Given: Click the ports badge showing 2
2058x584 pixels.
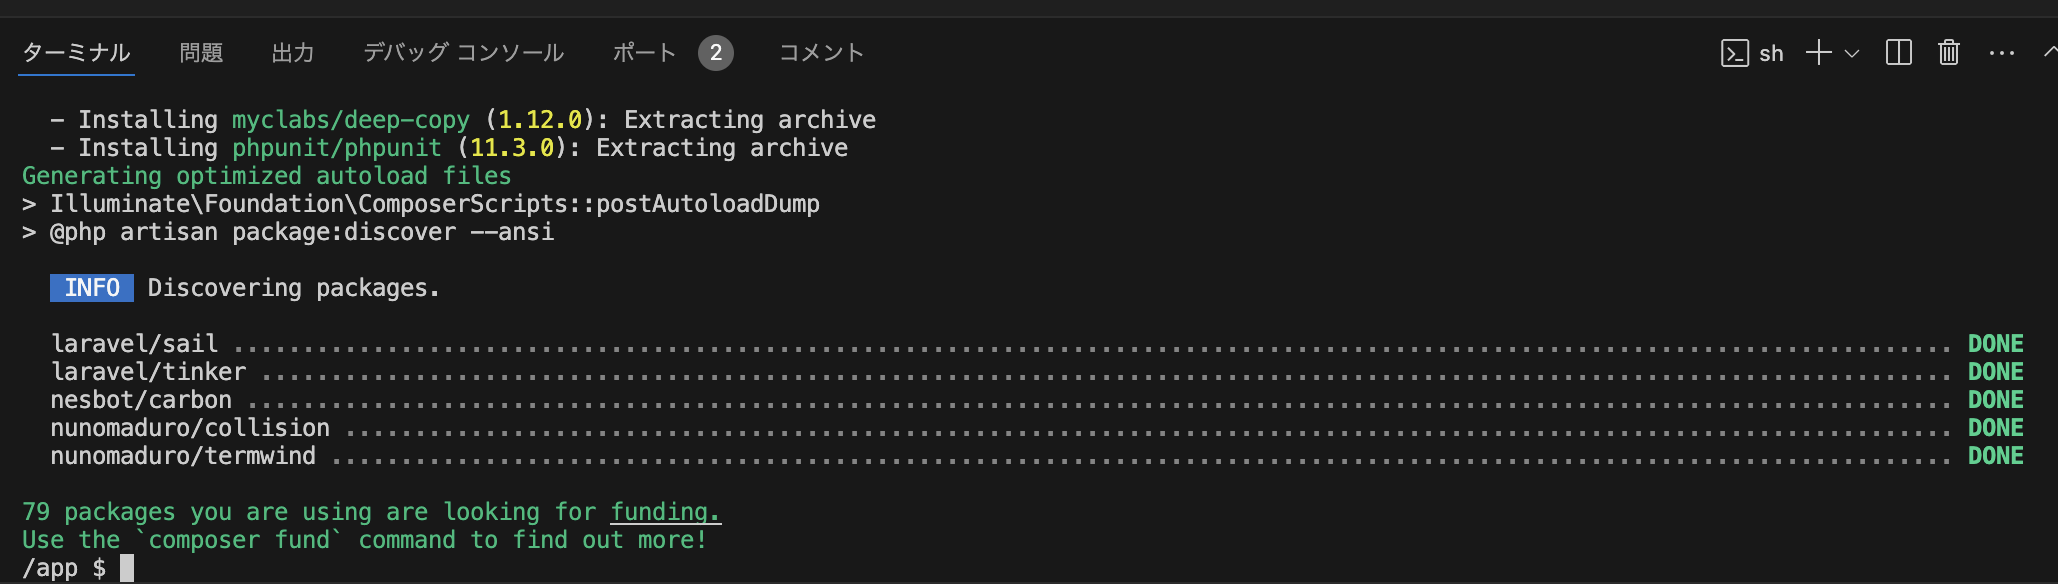Looking at the screenshot, I should (x=716, y=53).
